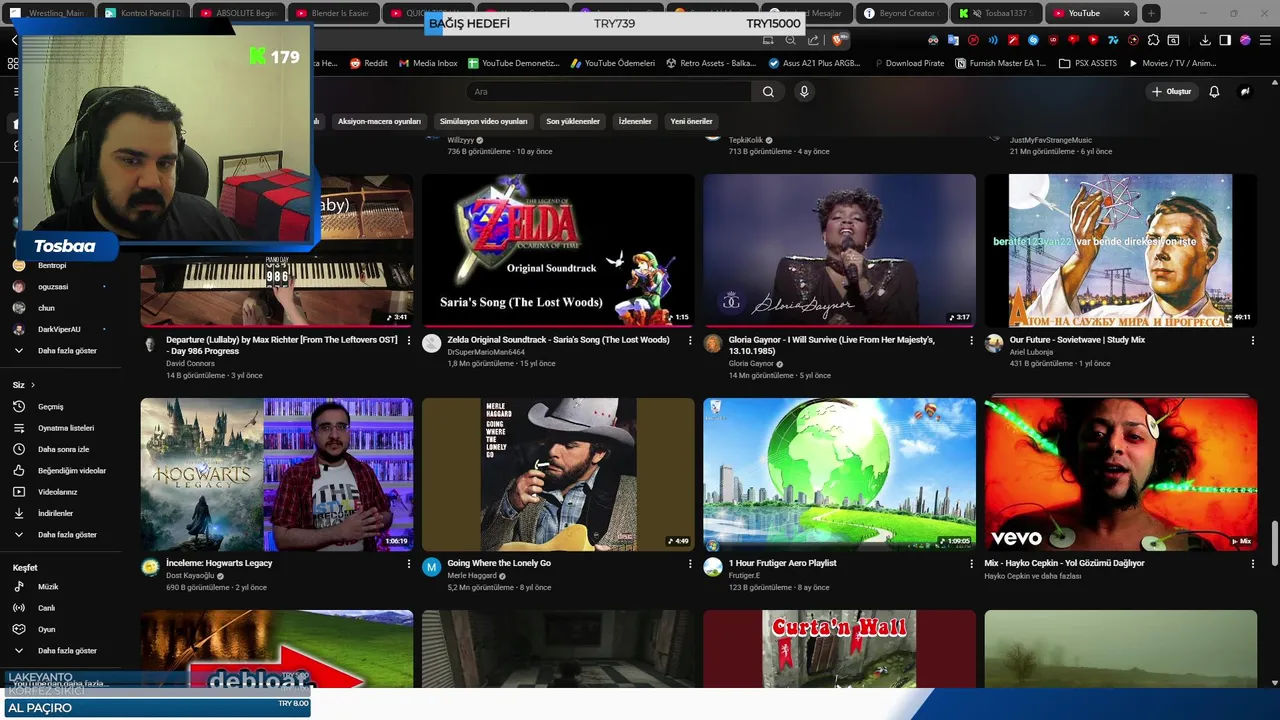Open more options for the Zelda Saria's Song video

tap(689, 340)
